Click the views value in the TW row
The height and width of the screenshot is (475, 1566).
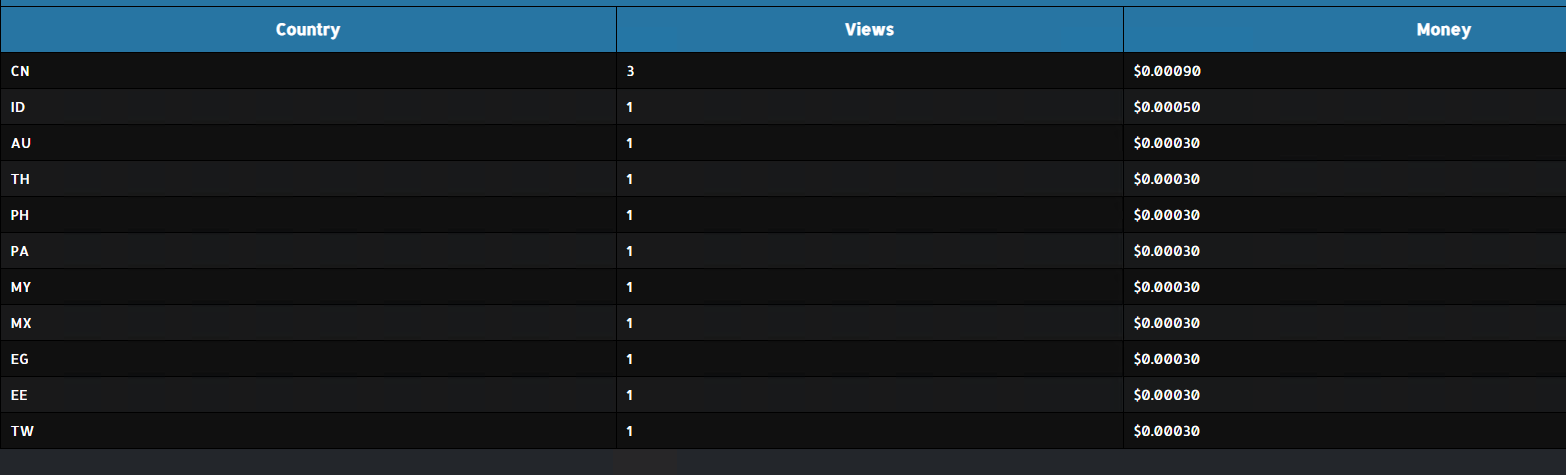(630, 431)
